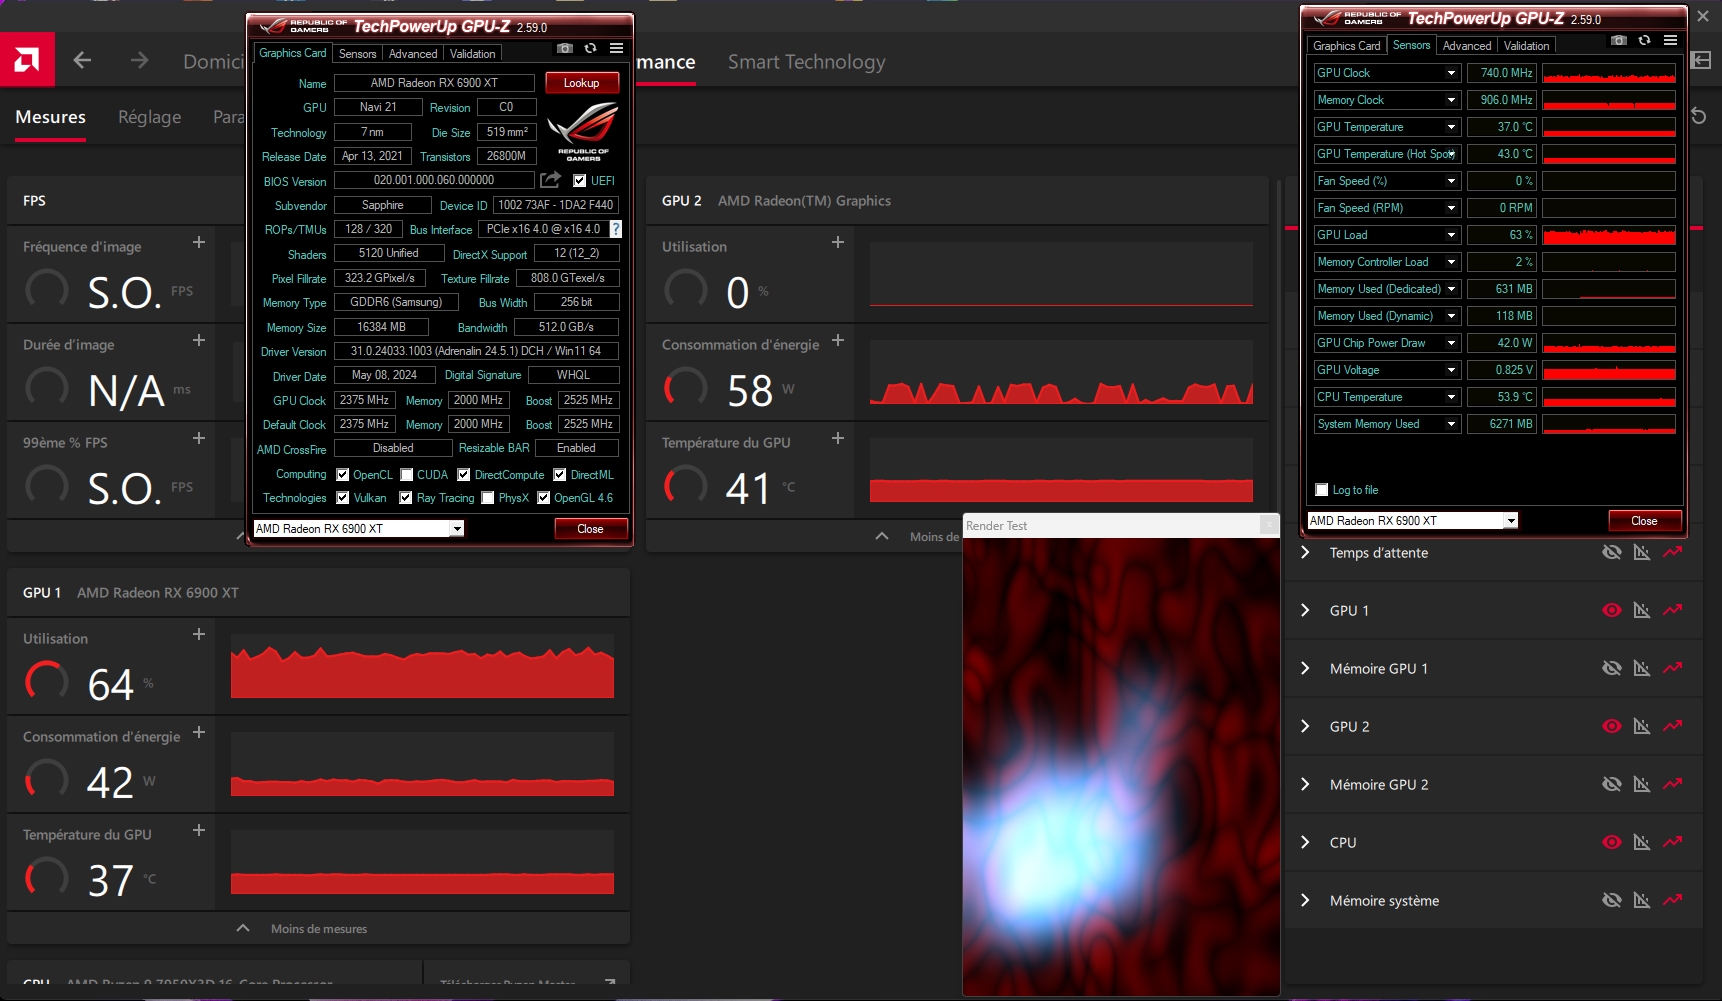Click the AMD logo home icon
The image size is (1722, 1001).
pyautogui.click(x=27, y=60)
